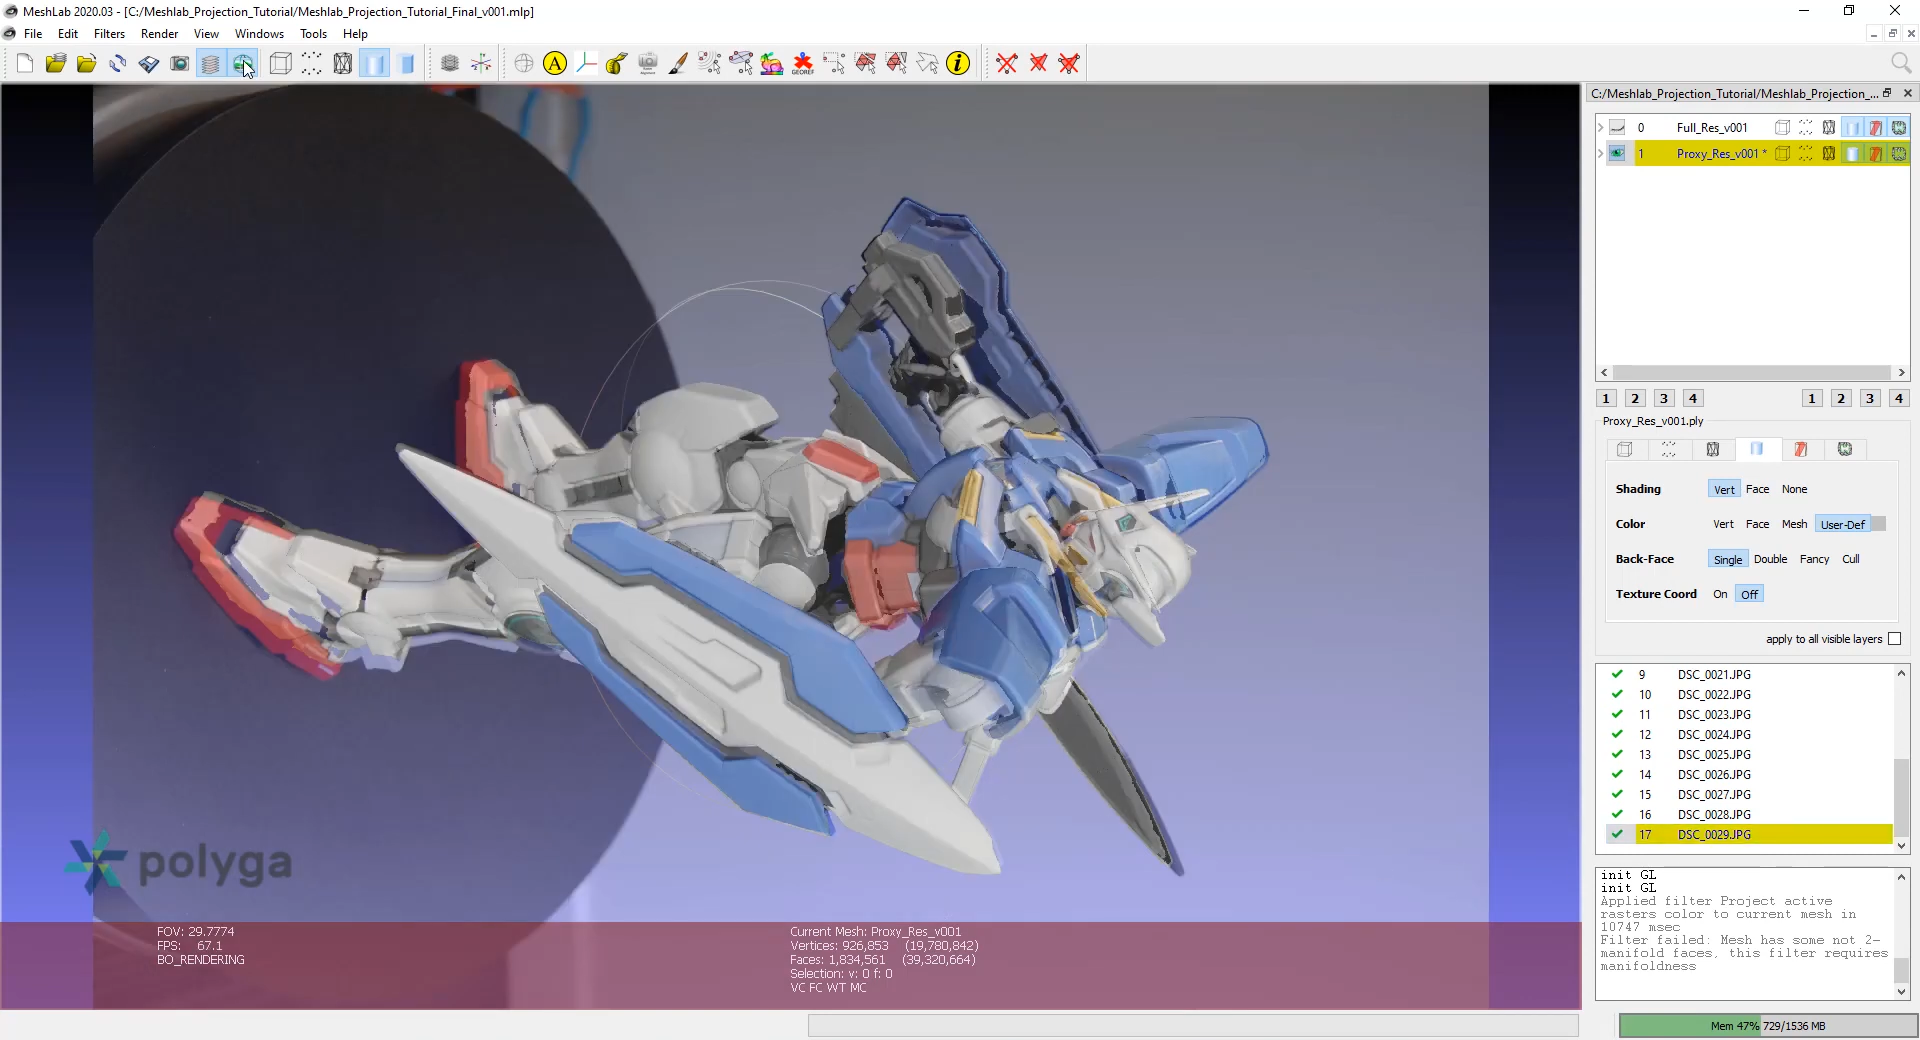
Task: Activate the rectangle select vertices tool
Action: click(x=834, y=64)
